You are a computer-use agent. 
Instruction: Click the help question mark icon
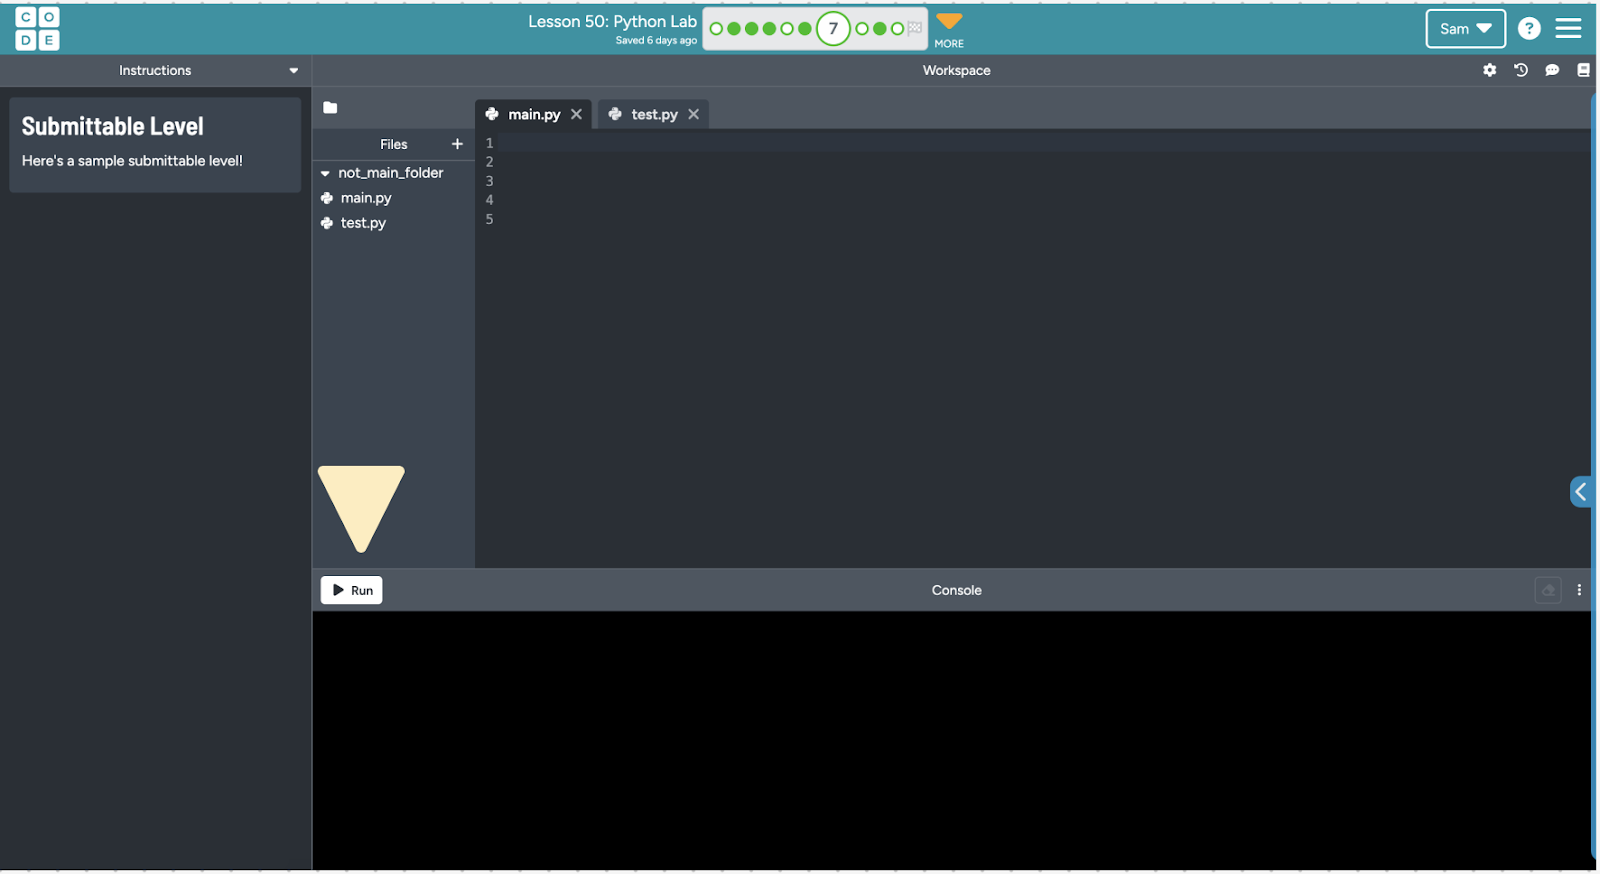pyautogui.click(x=1528, y=29)
